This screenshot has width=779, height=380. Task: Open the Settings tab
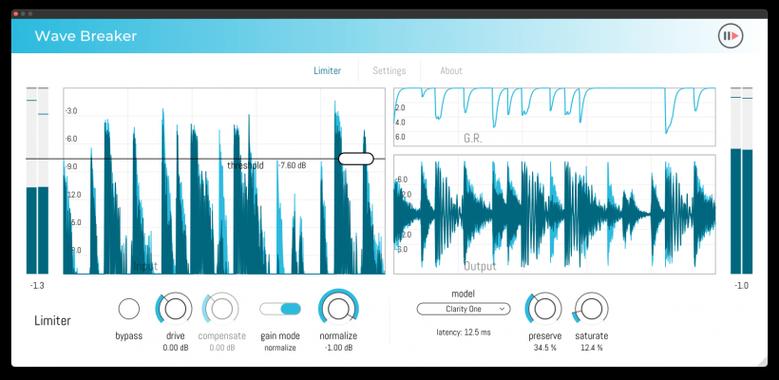pos(389,71)
